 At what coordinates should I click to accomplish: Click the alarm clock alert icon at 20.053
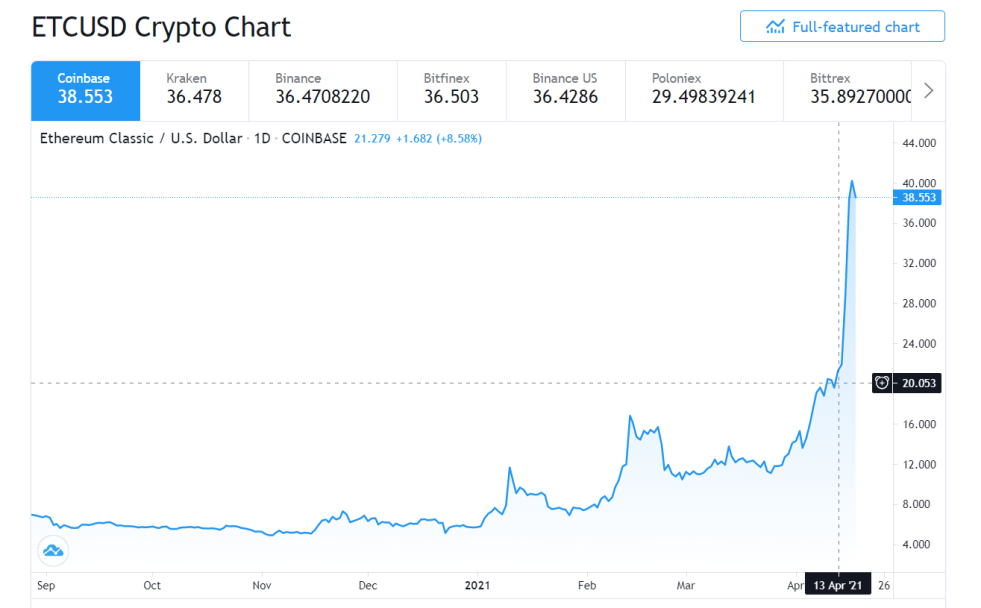[882, 383]
